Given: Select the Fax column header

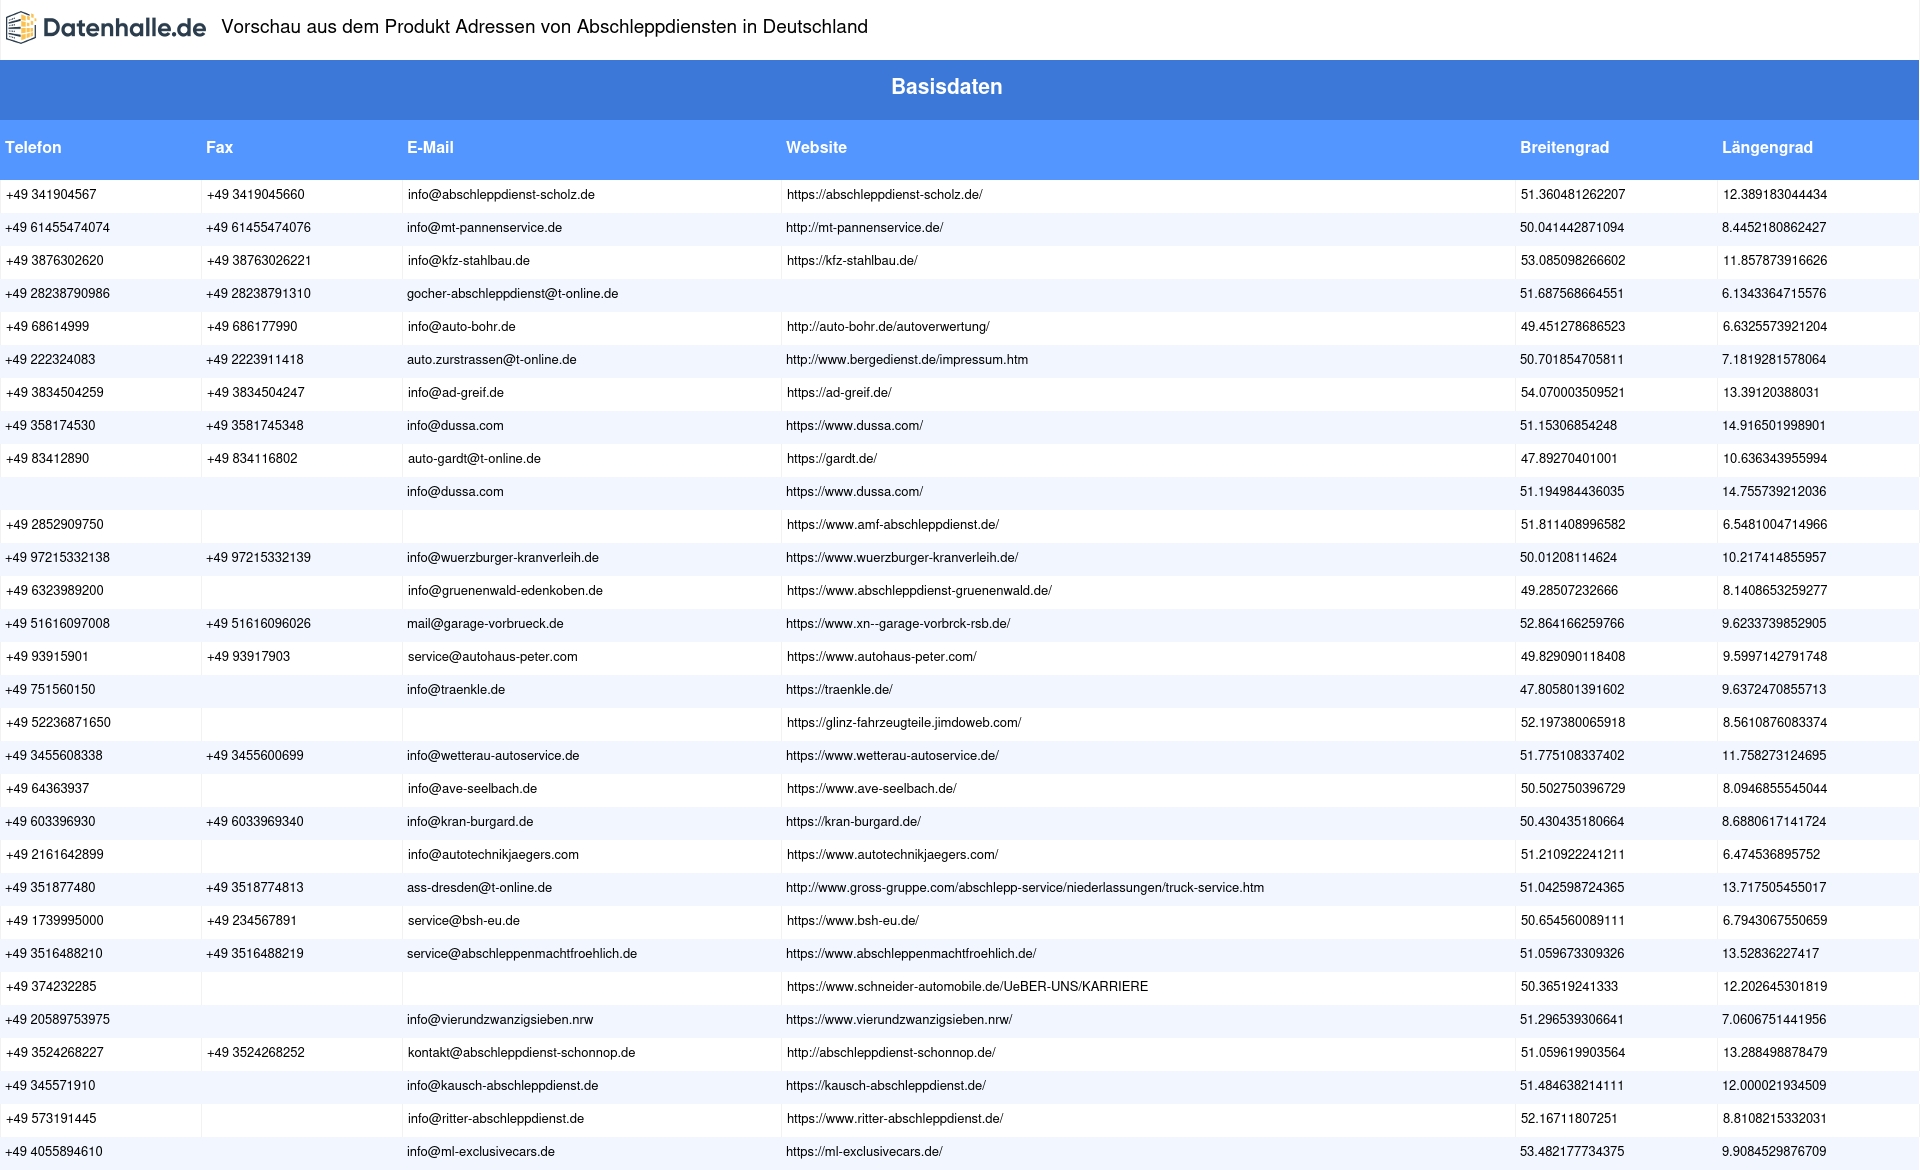Looking at the screenshot, I should 219,147.
